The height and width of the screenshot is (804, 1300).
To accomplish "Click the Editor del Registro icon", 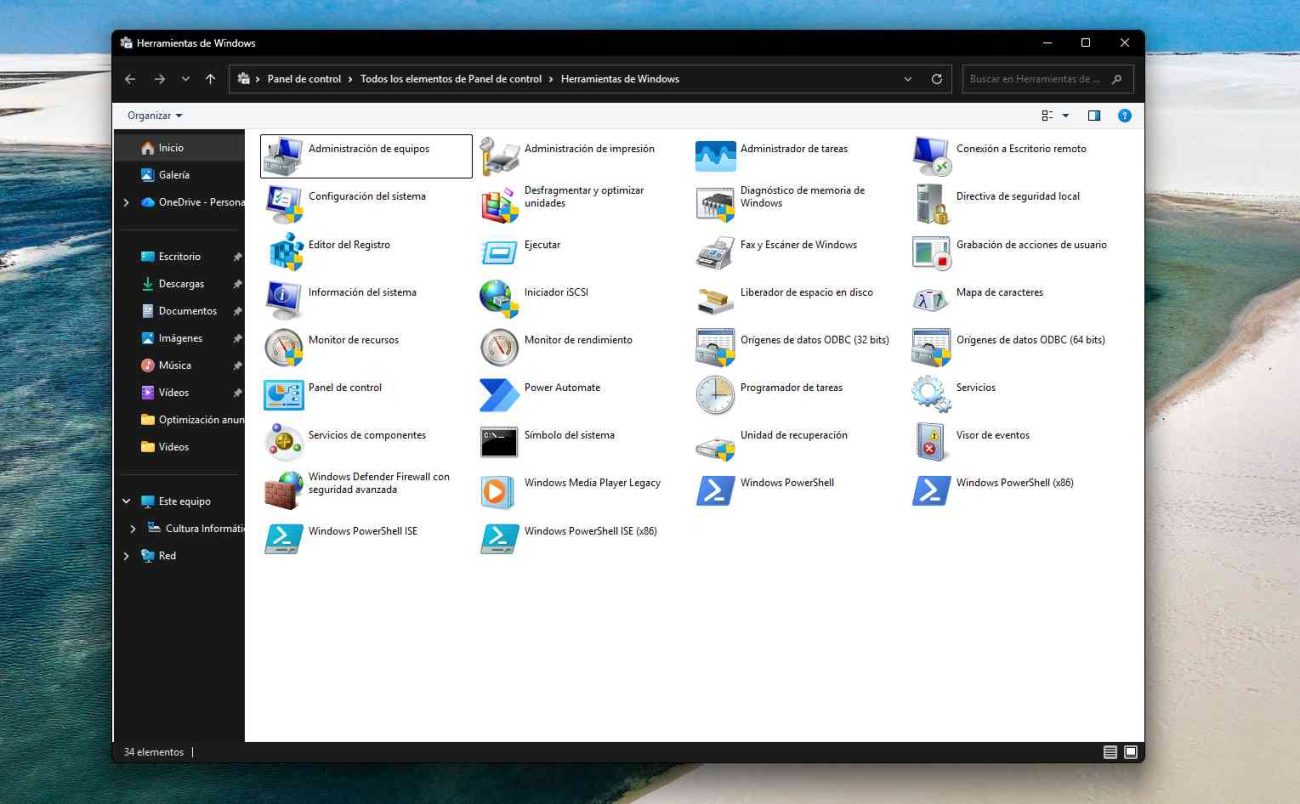I will (x=284, y=252).
